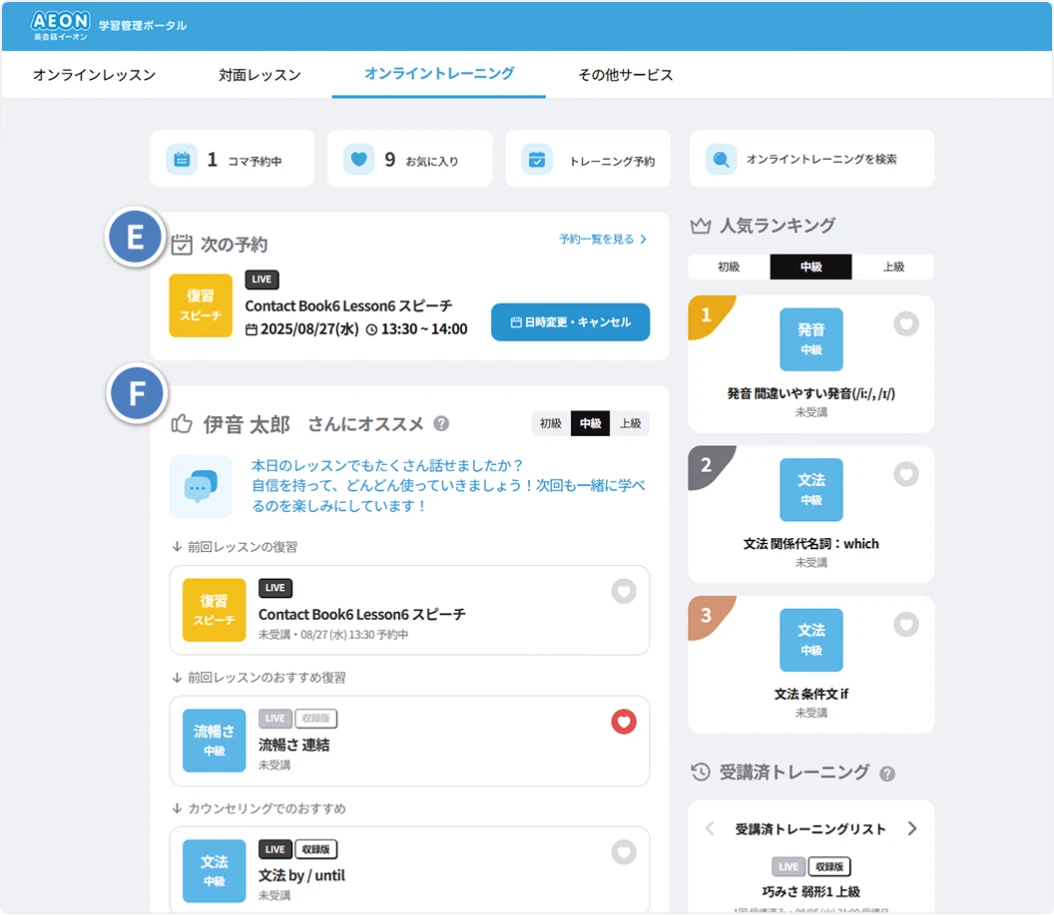Image resolution: width=1054 pixels, height=915 pixels.
Task: Open the その他サービス tab
Action: click(625, 75)
